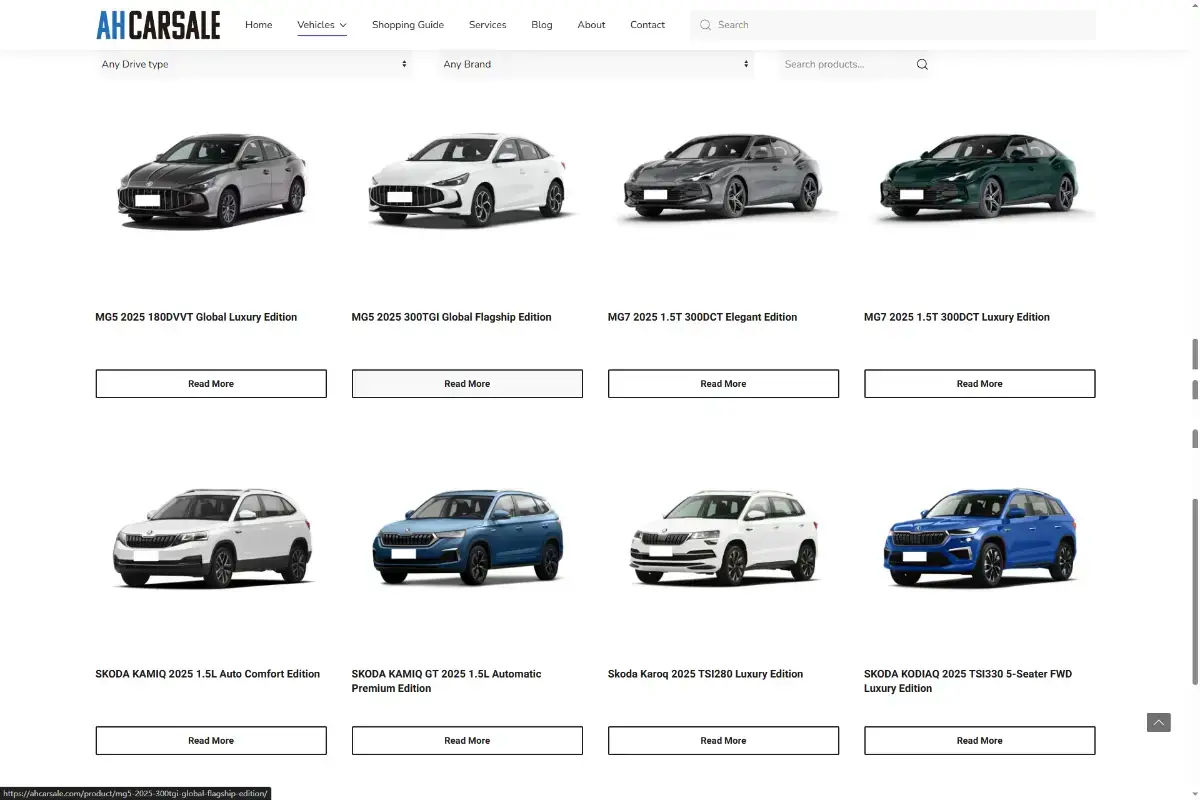Read More on MG7 300DCT Luxury Edition
This screenshot has height=800, width=1200.
[x=980, y=384]
